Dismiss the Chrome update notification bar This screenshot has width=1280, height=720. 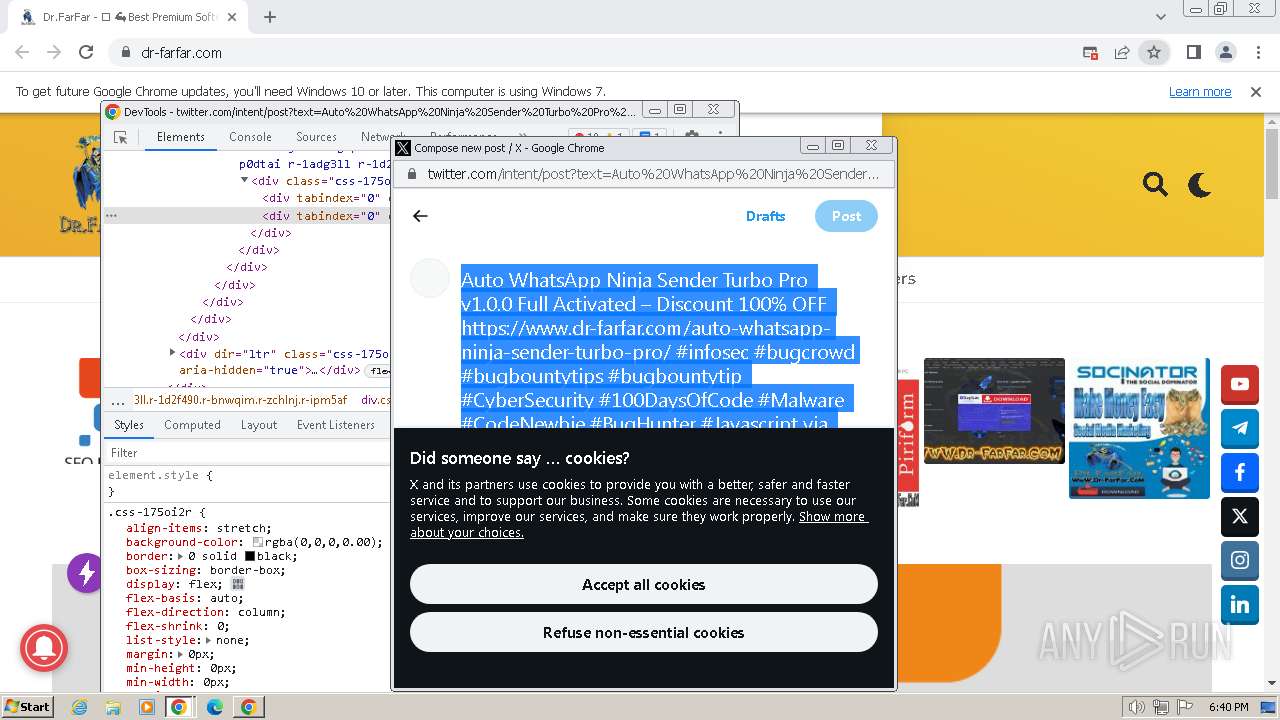1256,91
